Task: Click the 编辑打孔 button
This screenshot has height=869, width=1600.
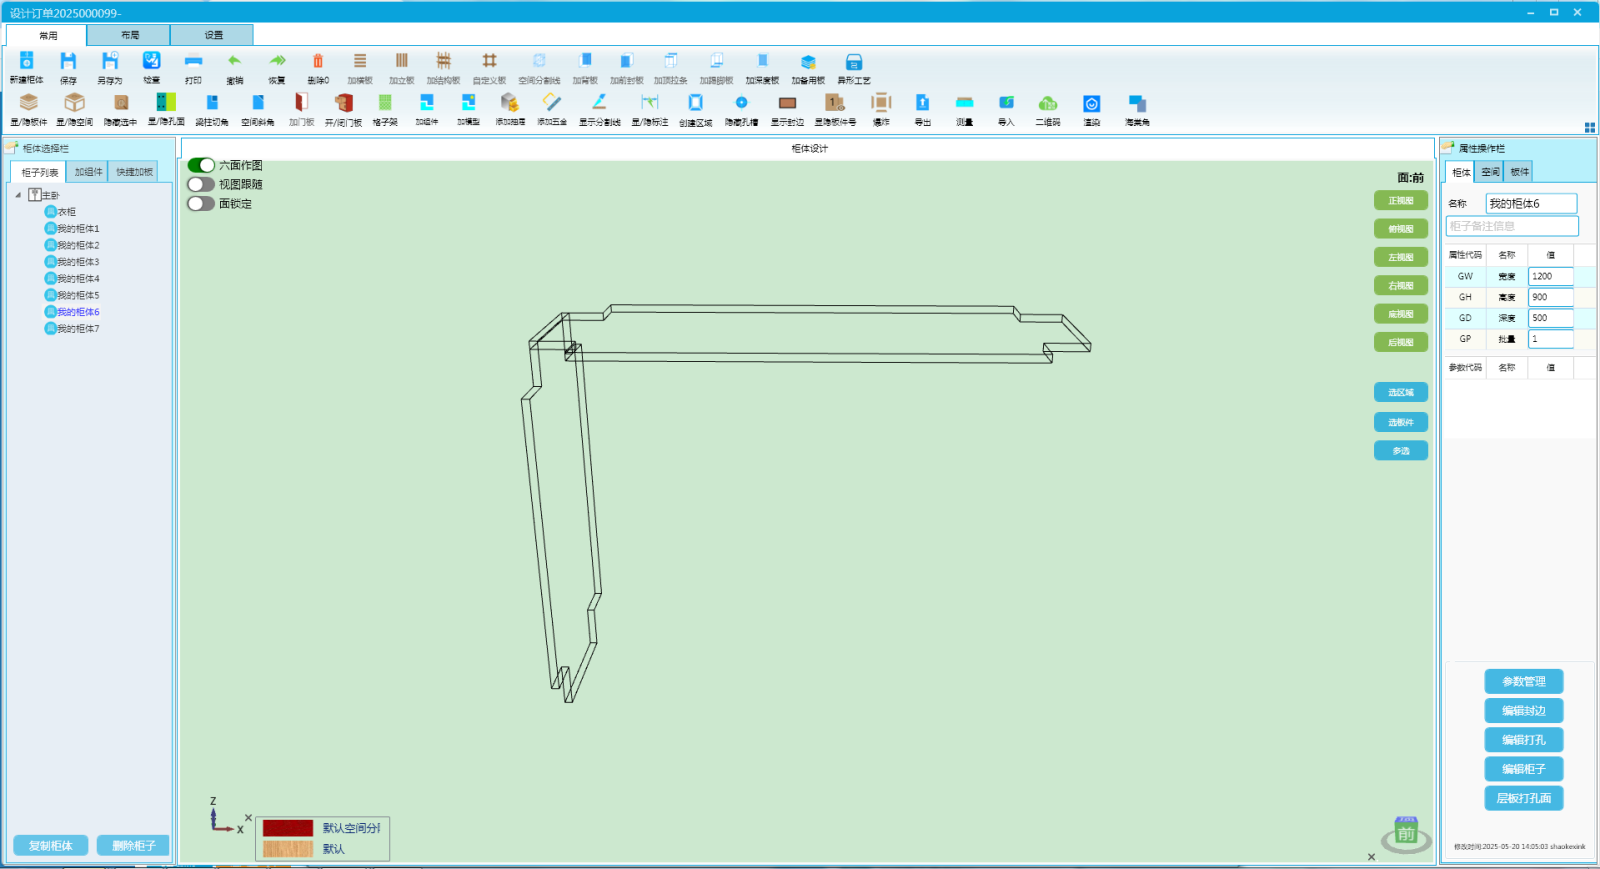Action: (1523, 740)
